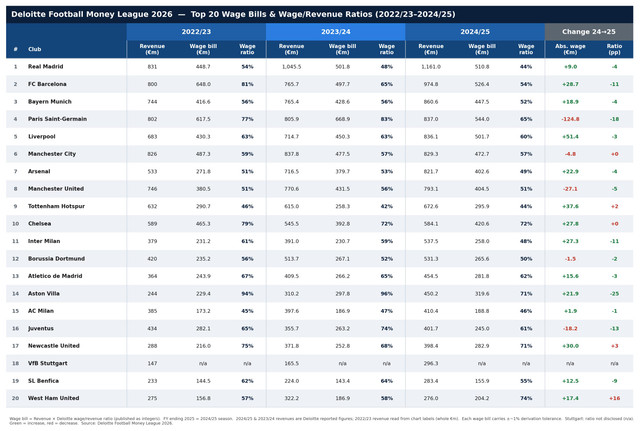Screen dimensions: 640x431
Task: Click Real Madrid's 2023/24 revenue 1,045.5
Action: pos(291,67)
